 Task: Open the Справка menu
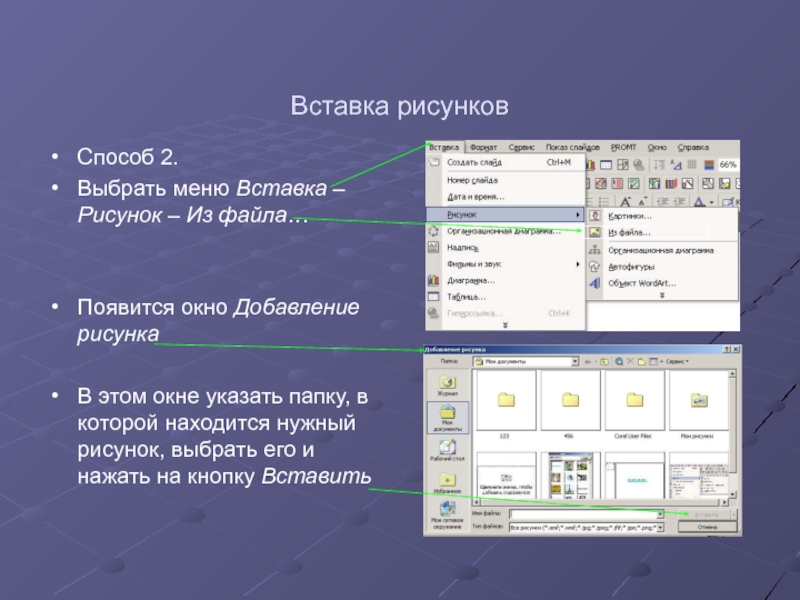point(693,147)
